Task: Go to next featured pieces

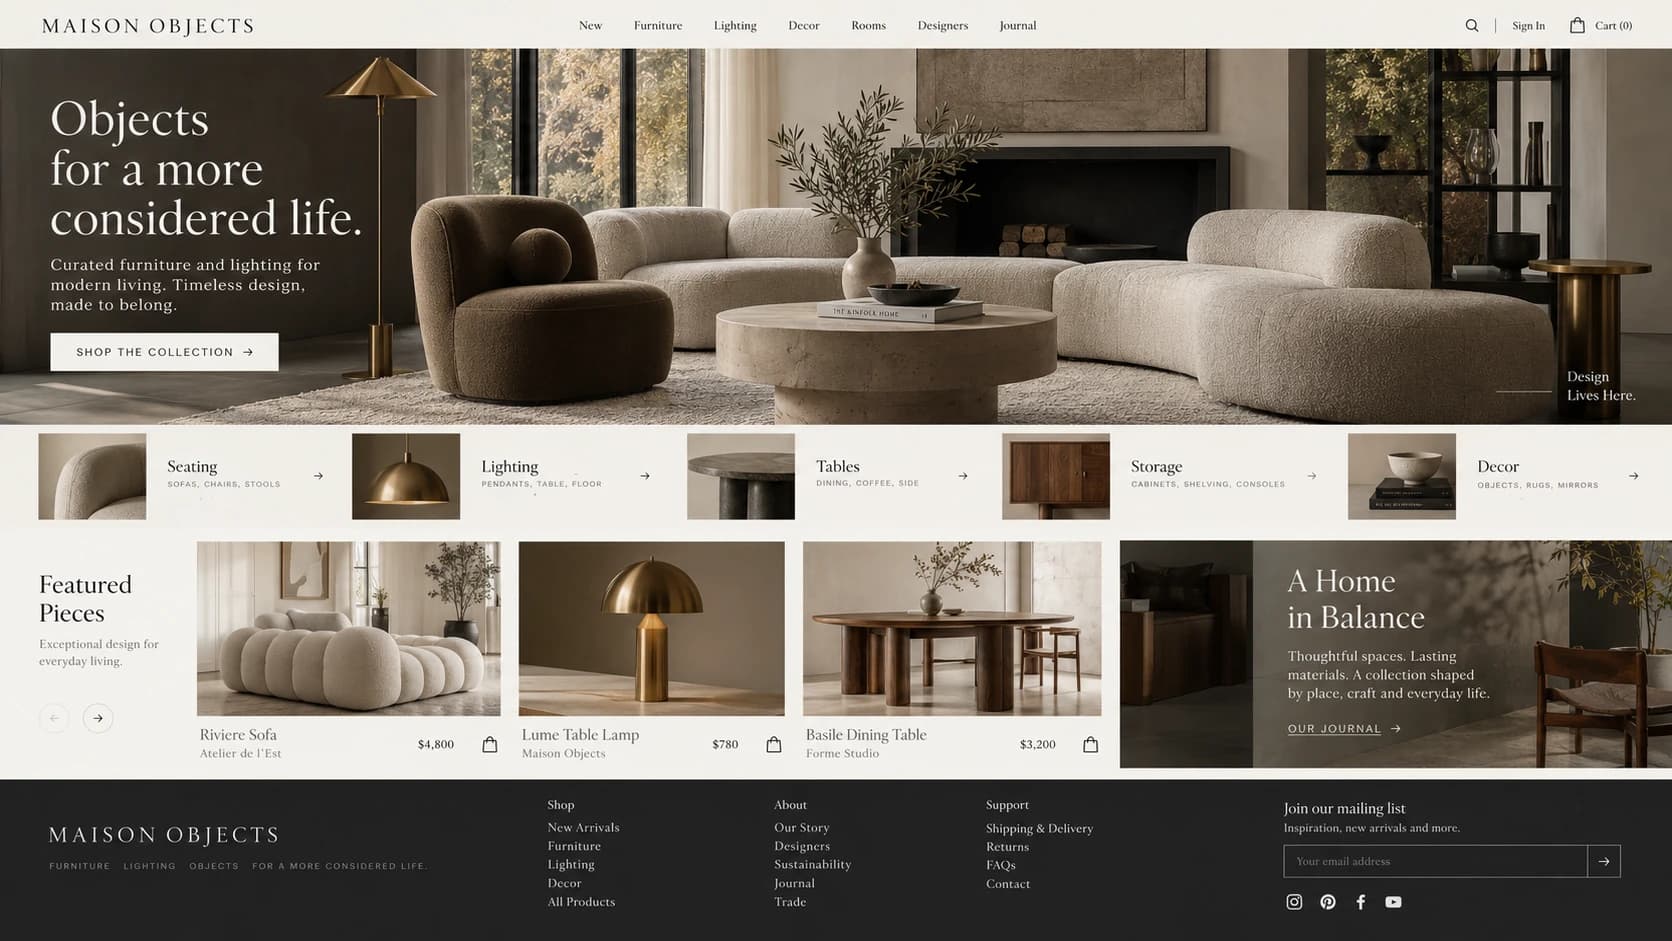Action: [98, 718]
